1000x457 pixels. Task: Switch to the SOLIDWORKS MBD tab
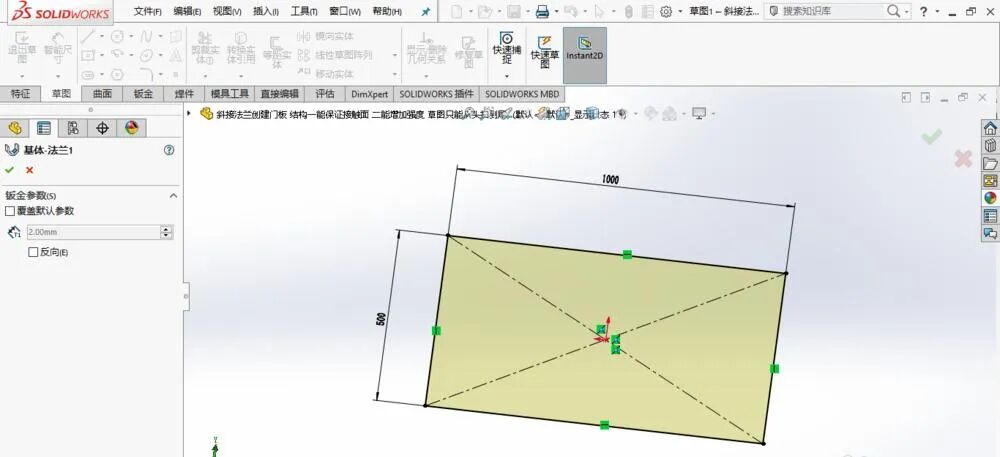click(x=522, y=94)
